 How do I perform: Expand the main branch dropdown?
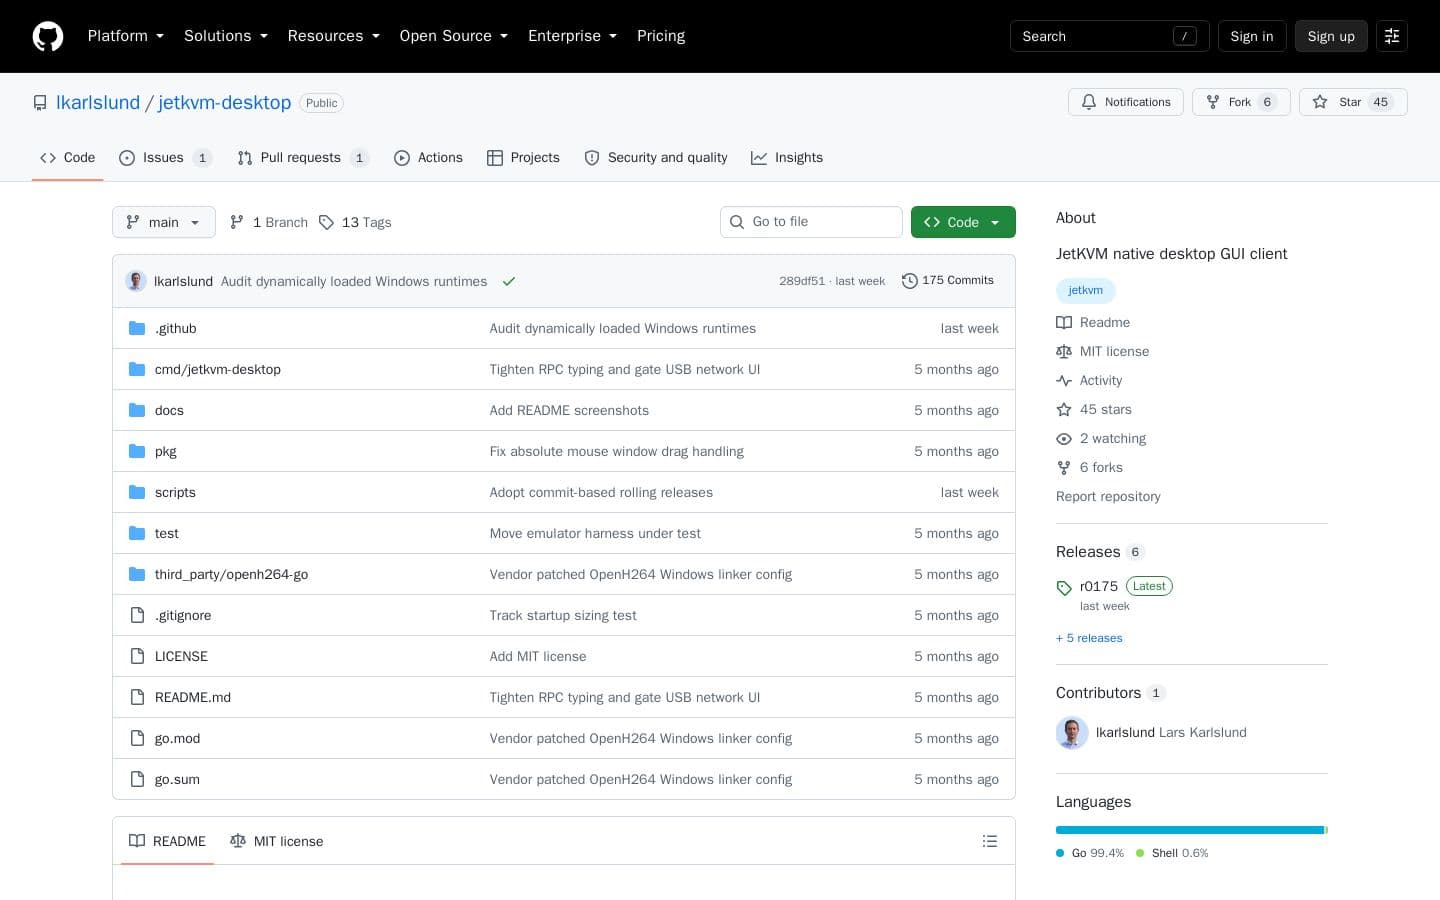click(164, 222)
